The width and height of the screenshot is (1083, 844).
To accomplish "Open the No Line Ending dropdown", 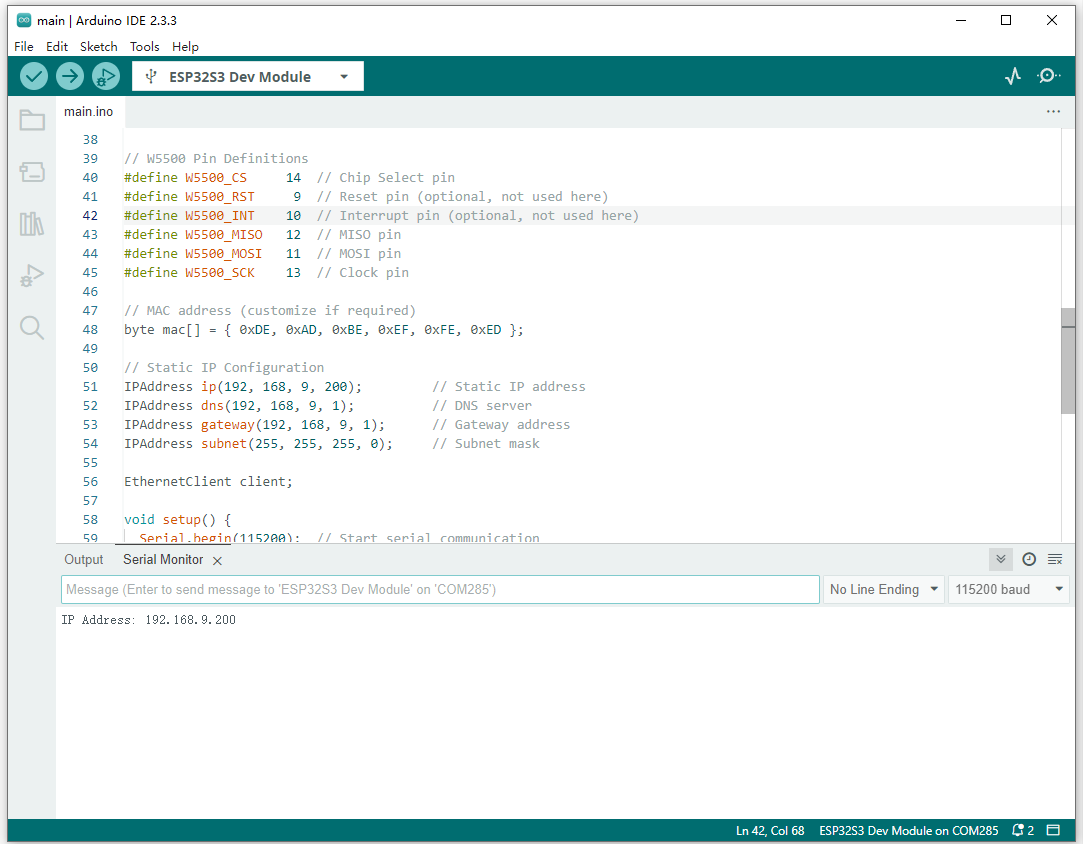I will tap(884, 589).
